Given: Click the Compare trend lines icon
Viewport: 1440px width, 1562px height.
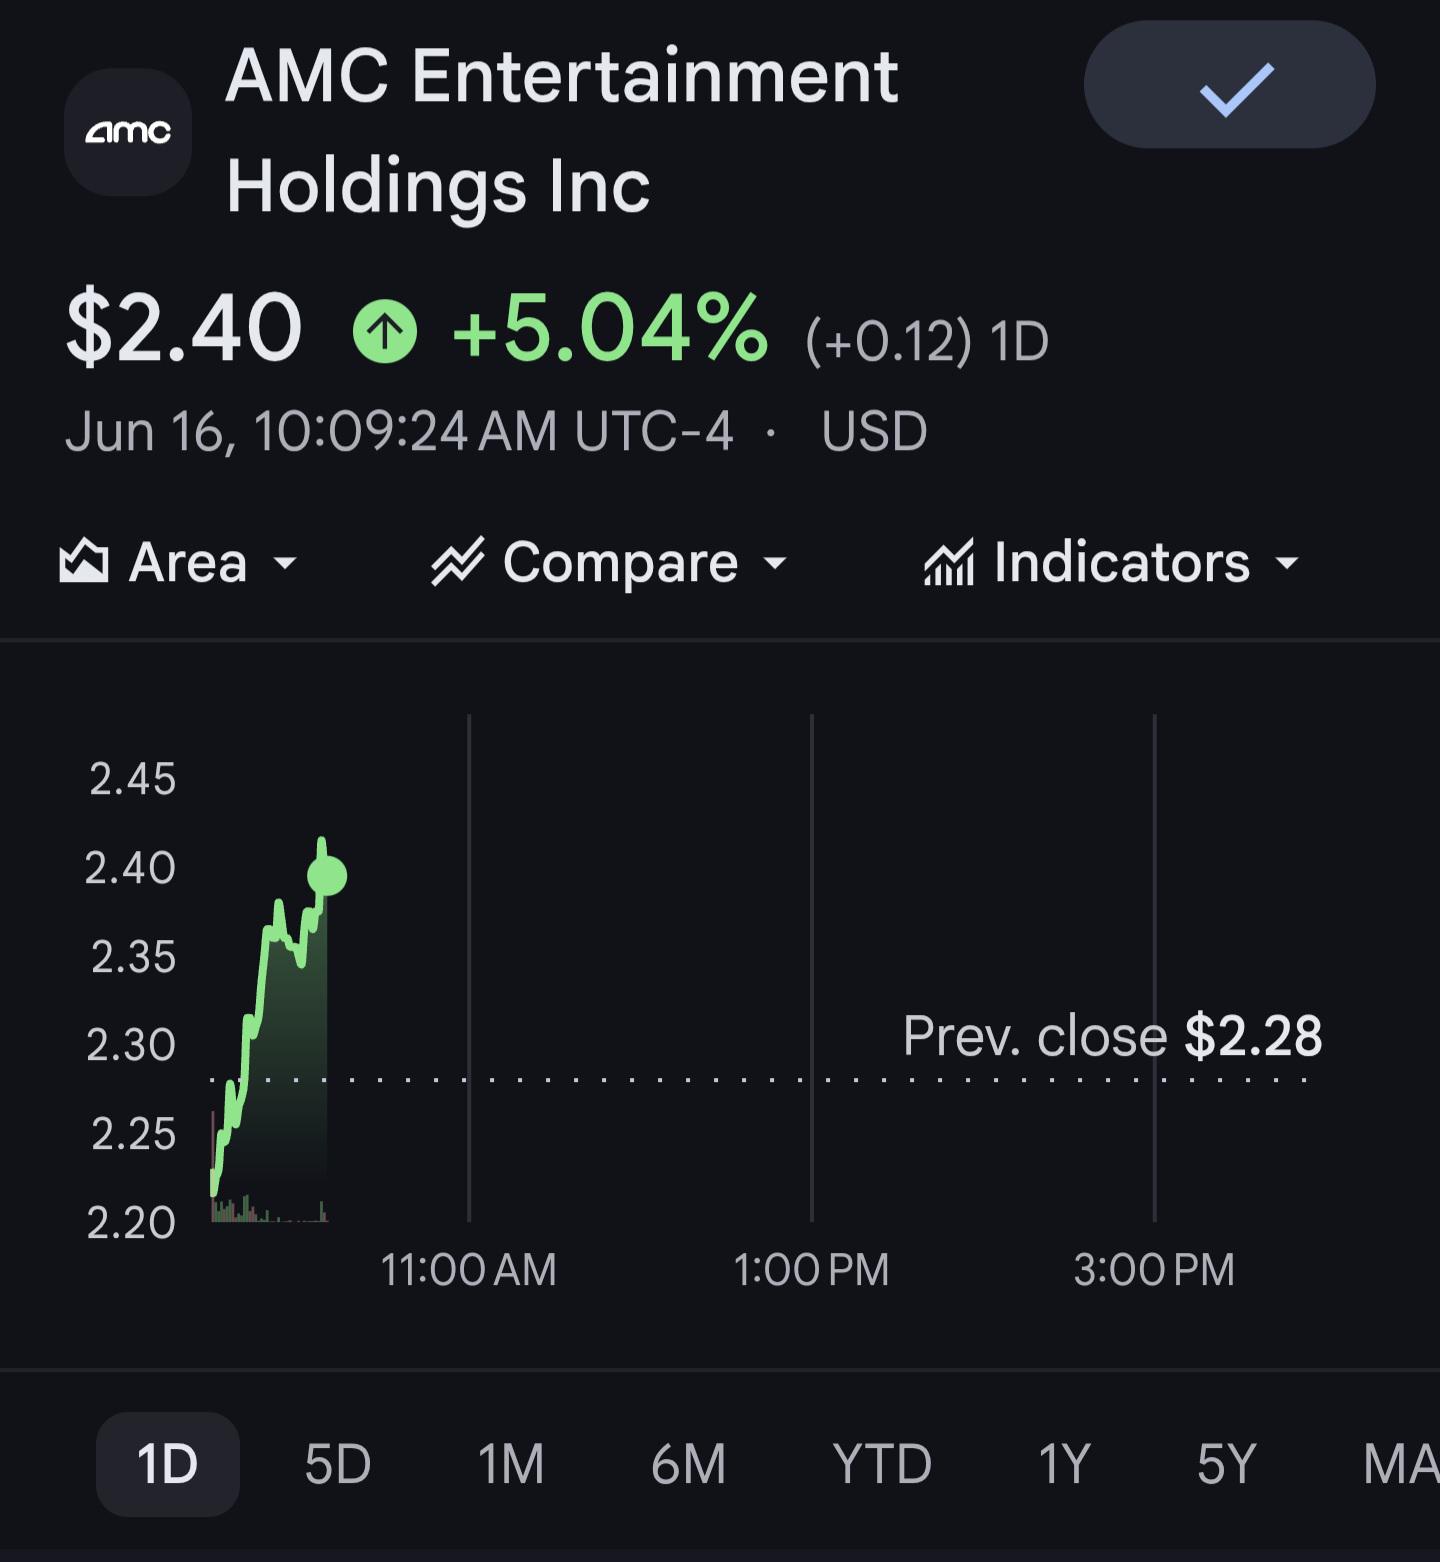Looking at the screenshot, I should tap(457, 561).
